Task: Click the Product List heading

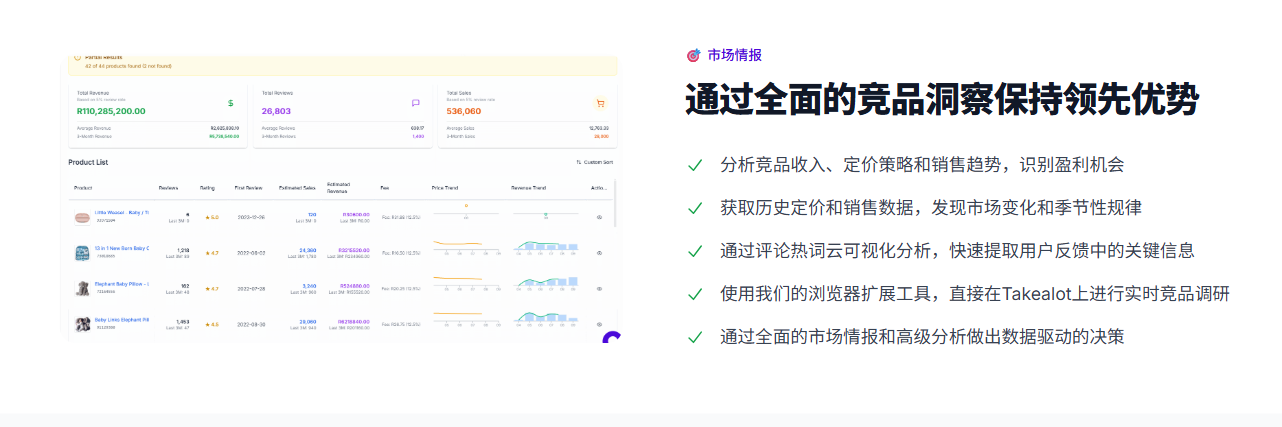Action: click(x=88, y=162)
